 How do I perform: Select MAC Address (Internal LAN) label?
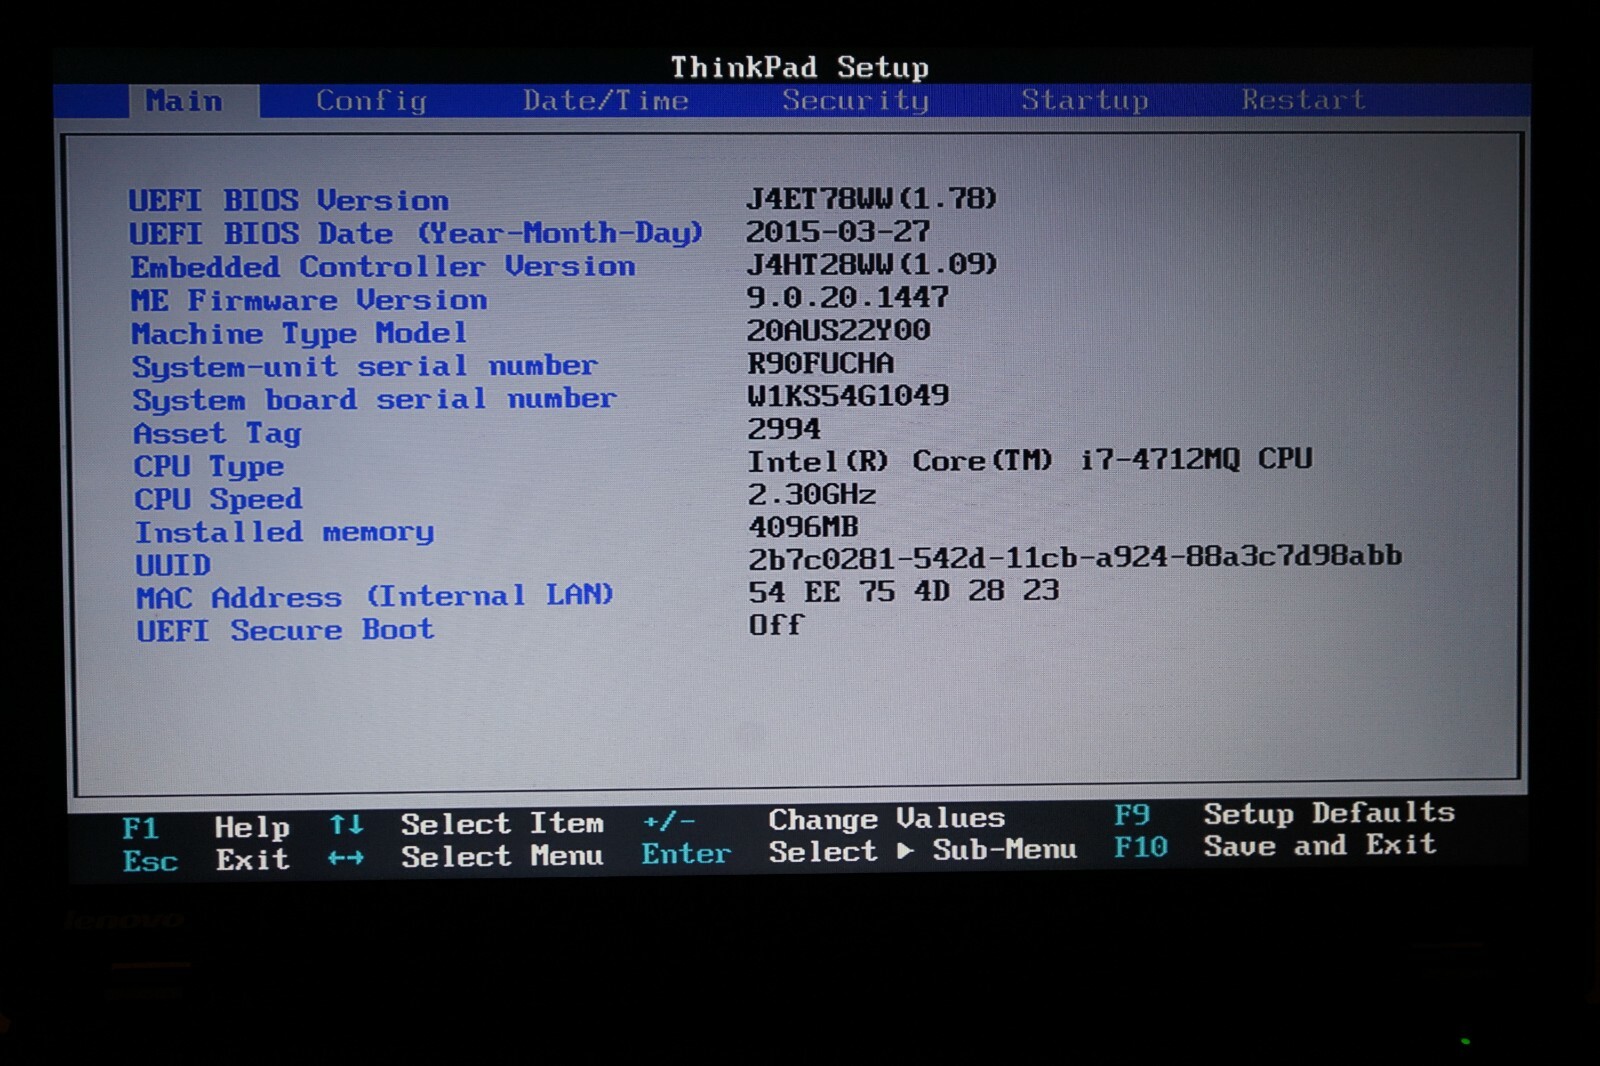pyautogui.click(x=375, y=597)
